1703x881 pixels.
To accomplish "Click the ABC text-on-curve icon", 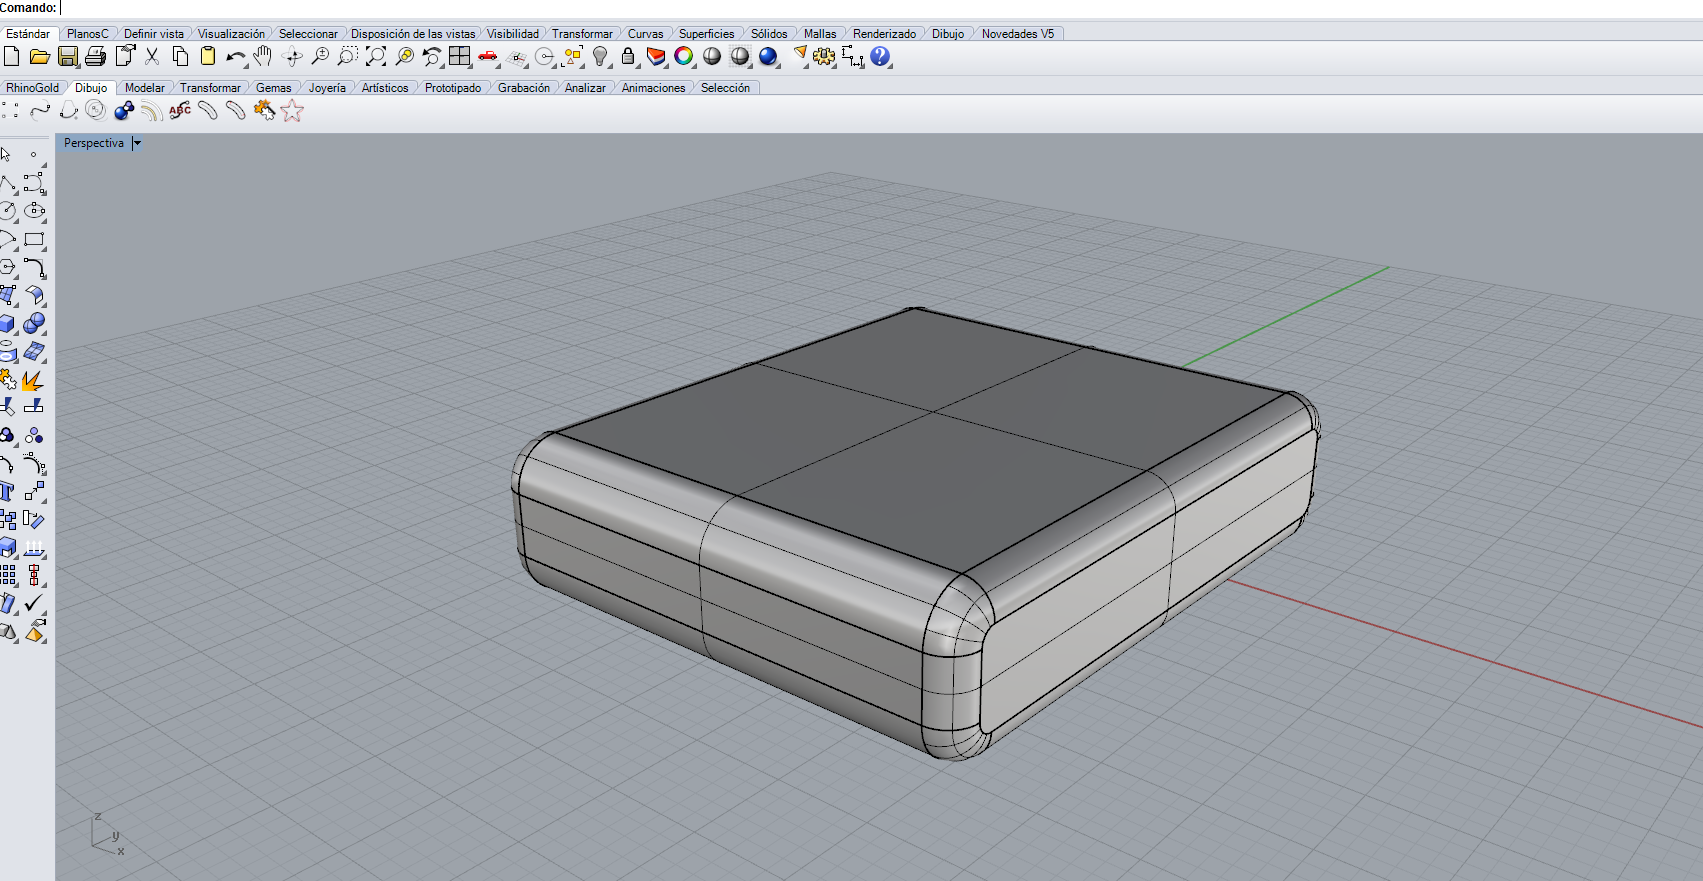I will pyautogui.click(x=180, y=111).
